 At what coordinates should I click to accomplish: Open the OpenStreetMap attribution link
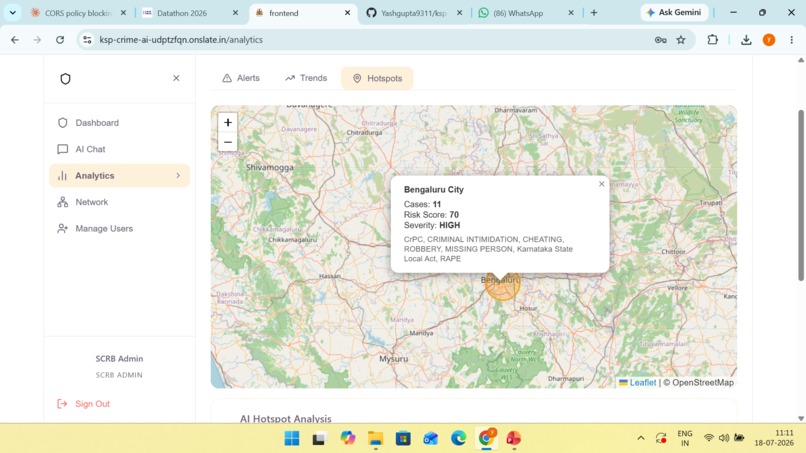click(x=703, y=383)
